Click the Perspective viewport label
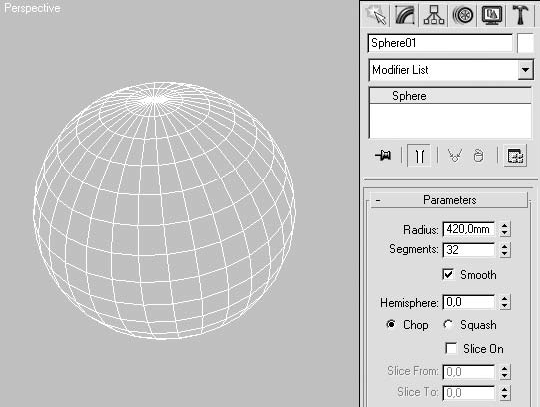The image size is (540, 407). pyautogui.click(x=32, y=8)
